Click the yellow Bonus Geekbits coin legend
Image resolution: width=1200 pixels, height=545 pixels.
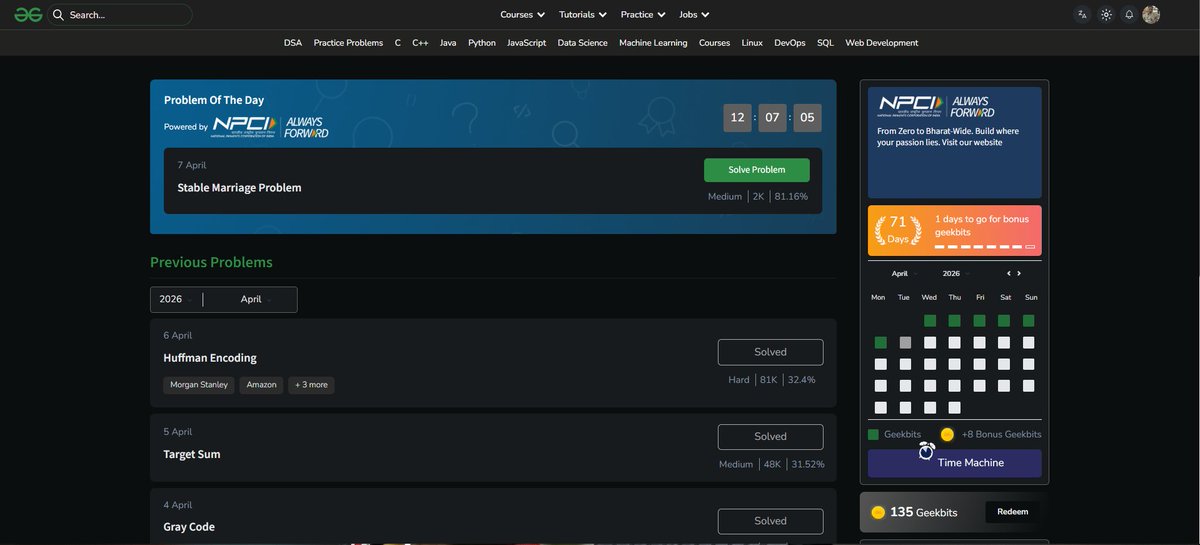pos(947,434)
